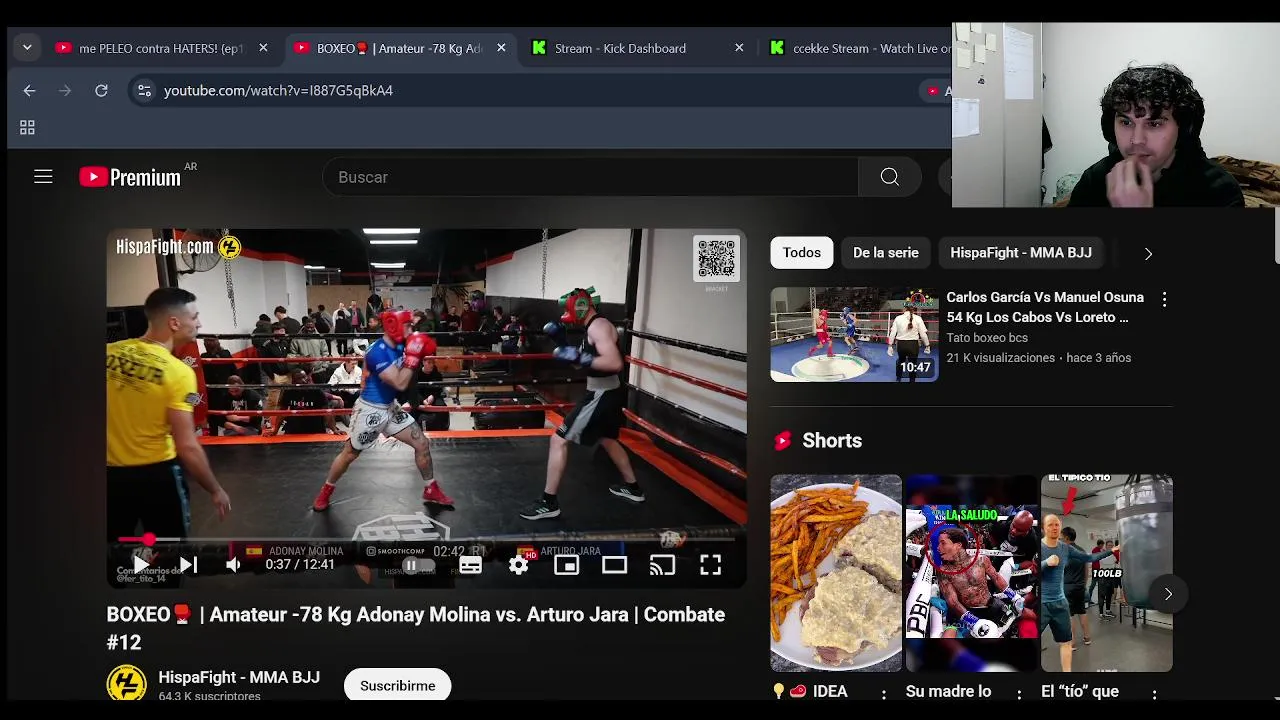Open 'Carlos García Vs Manuel Osuna' title link
Viewport: 1280px width, 720px height.
click(1045, 307)
